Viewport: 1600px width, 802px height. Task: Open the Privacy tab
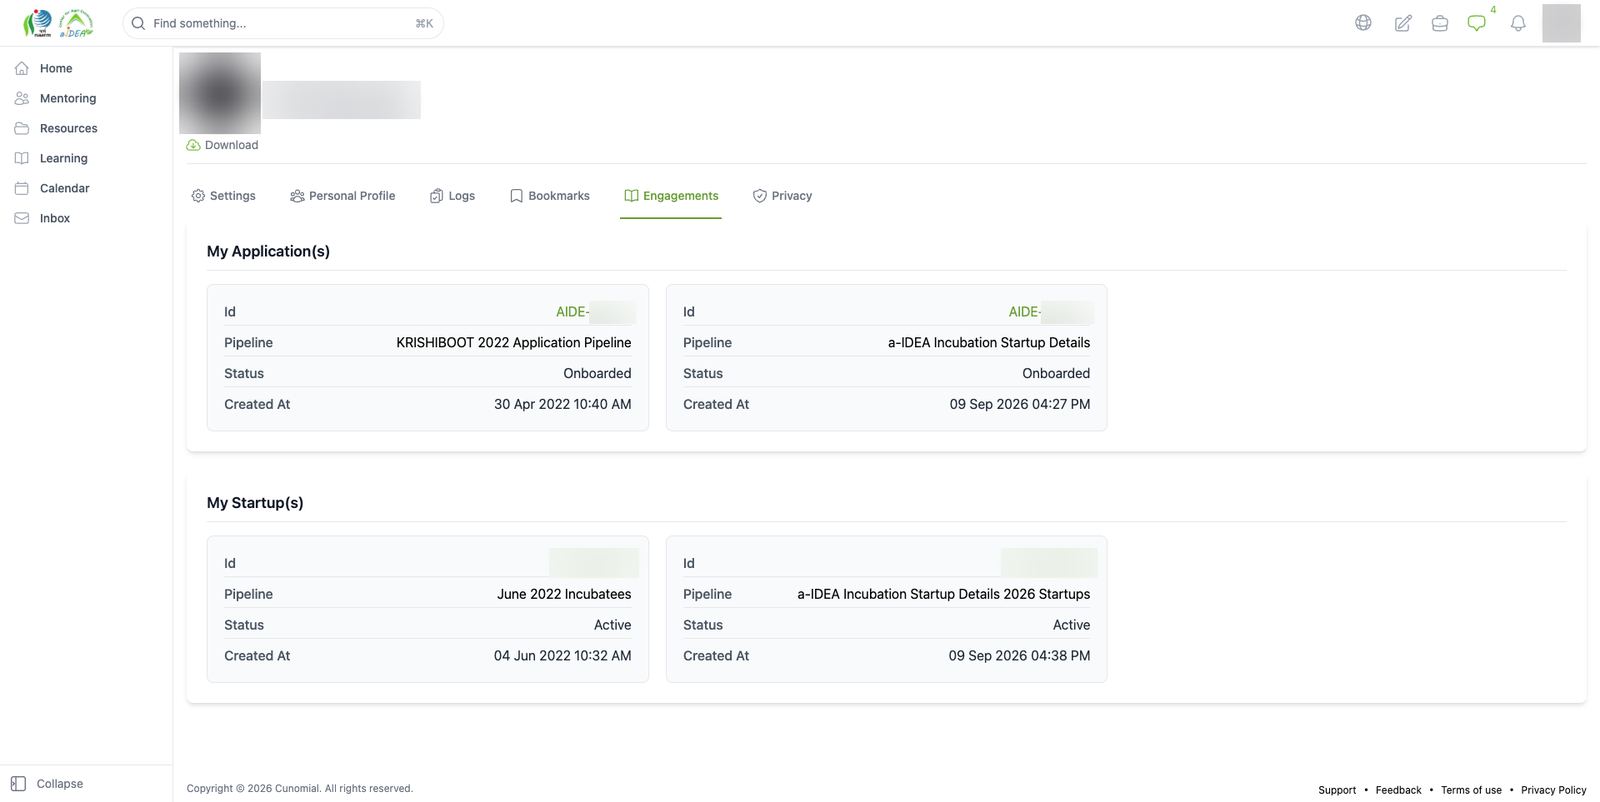[782, 196]
